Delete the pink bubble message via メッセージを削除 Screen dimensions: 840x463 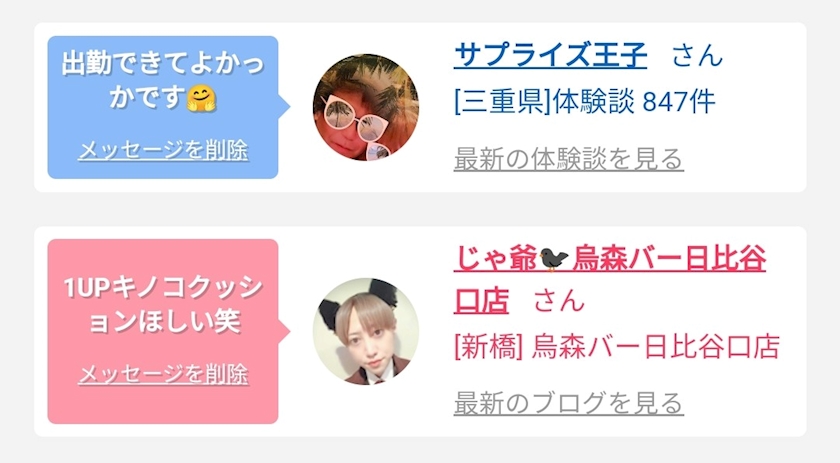[x=163, y=374]
